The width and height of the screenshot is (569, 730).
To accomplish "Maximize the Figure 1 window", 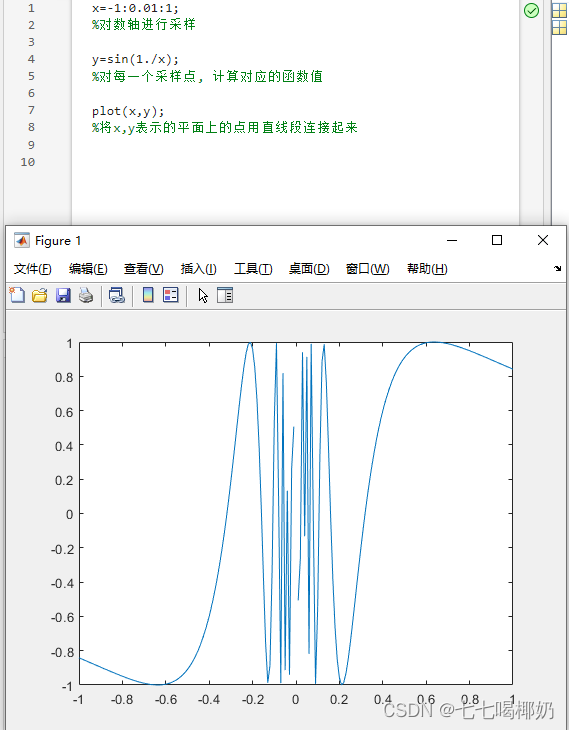I will point(497,240).
